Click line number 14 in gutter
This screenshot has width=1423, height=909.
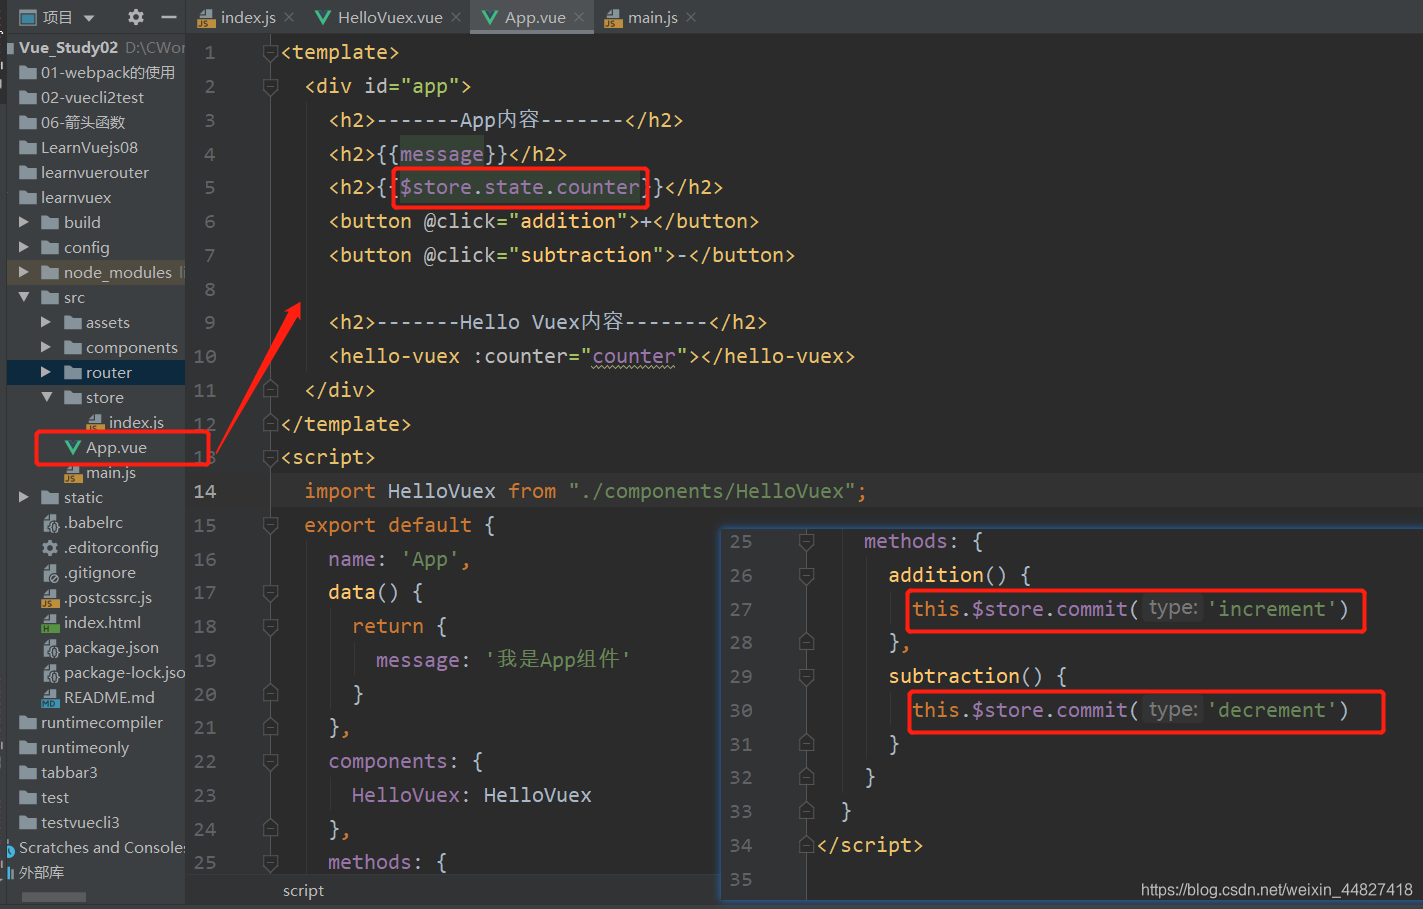(205, 491)
